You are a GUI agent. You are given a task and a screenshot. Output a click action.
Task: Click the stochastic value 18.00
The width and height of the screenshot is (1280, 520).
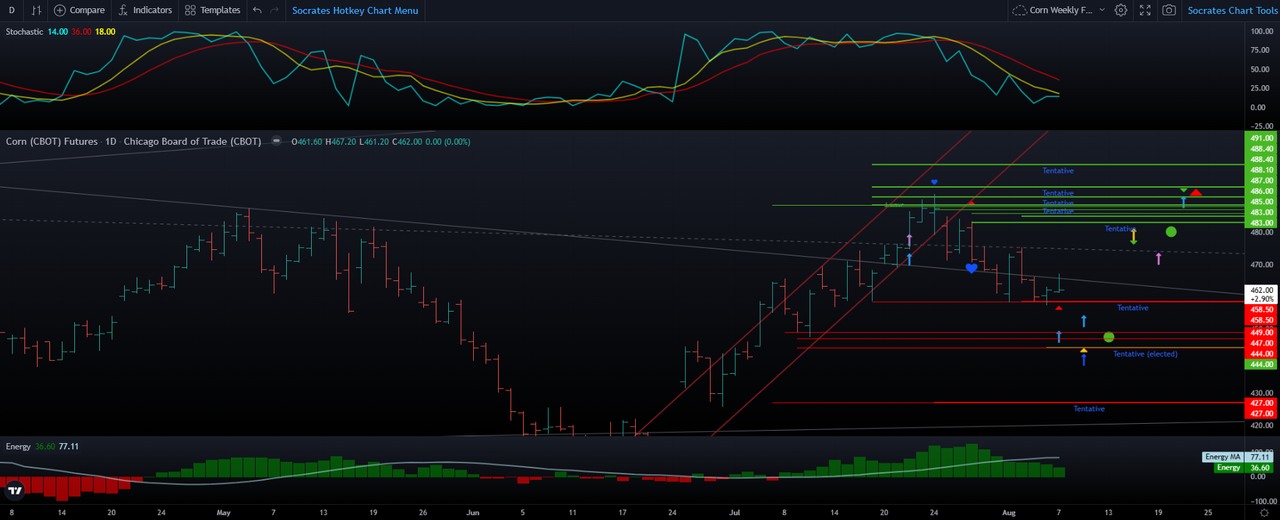pyautogui.click(x=105, y=32)
